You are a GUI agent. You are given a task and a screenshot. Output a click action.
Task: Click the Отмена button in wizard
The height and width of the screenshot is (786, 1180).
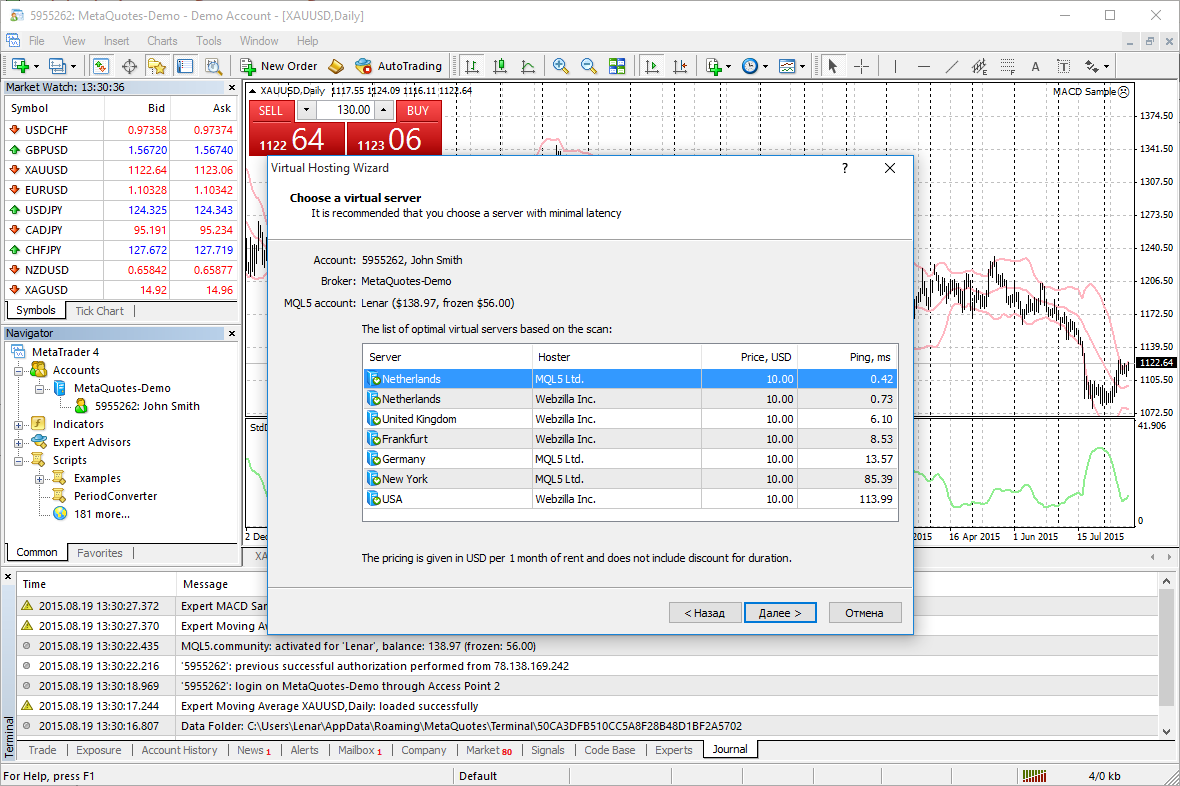pos(864,612)
